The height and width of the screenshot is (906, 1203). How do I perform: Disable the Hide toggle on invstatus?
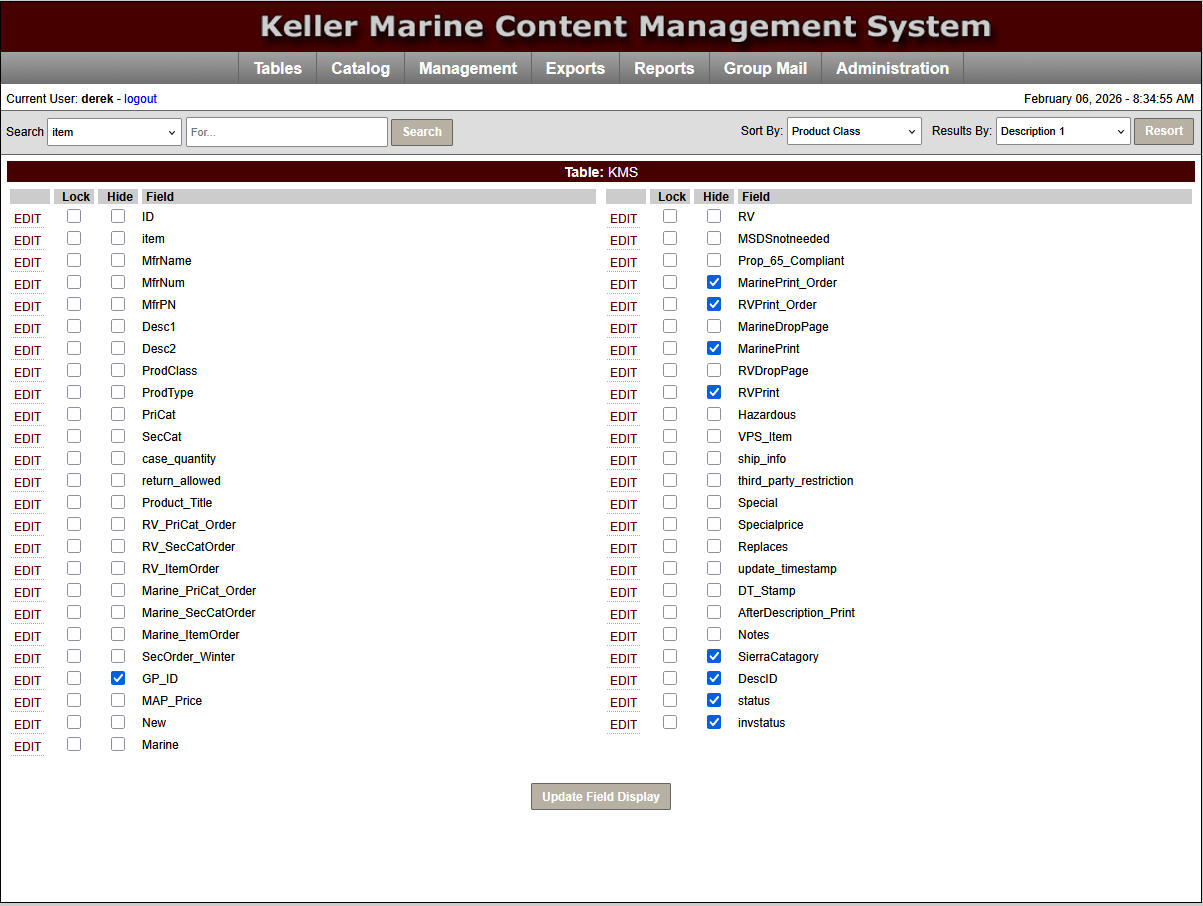[x=713, y=722]
